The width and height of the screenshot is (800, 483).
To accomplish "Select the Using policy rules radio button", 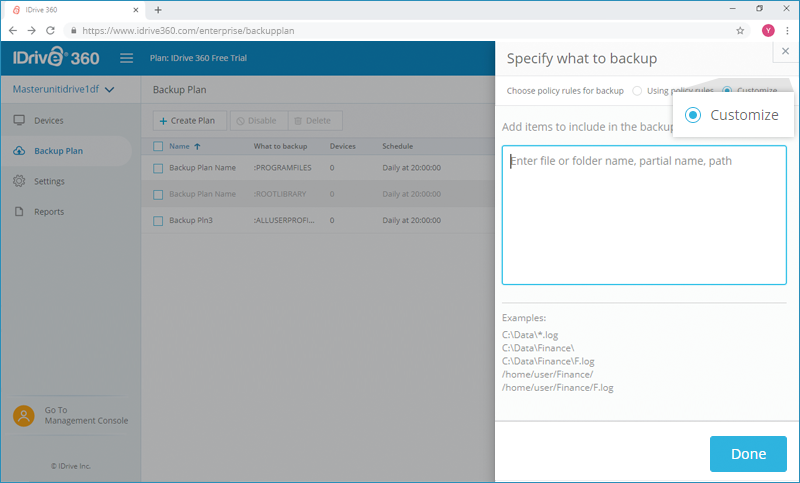I will tap(637, 91).
